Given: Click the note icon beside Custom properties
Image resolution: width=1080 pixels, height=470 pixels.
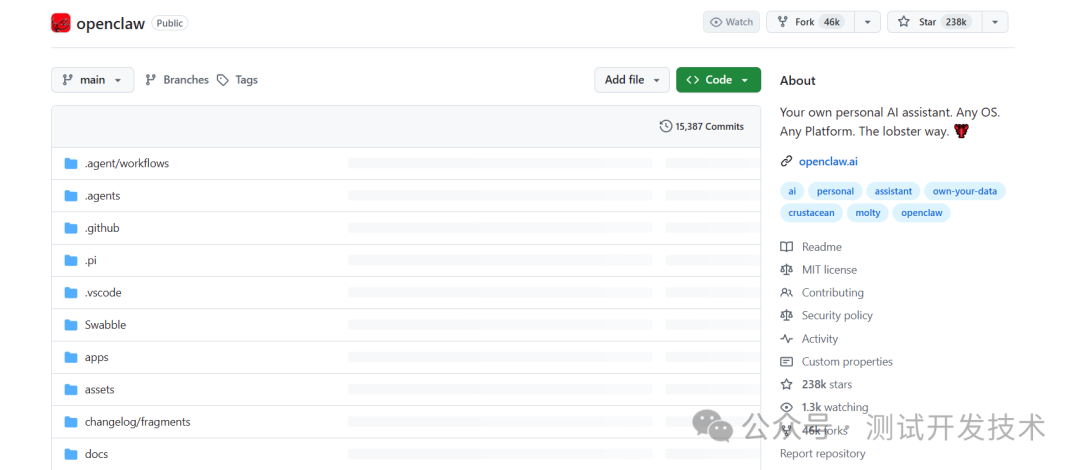Looking at the screenshot, I should 786,361.
